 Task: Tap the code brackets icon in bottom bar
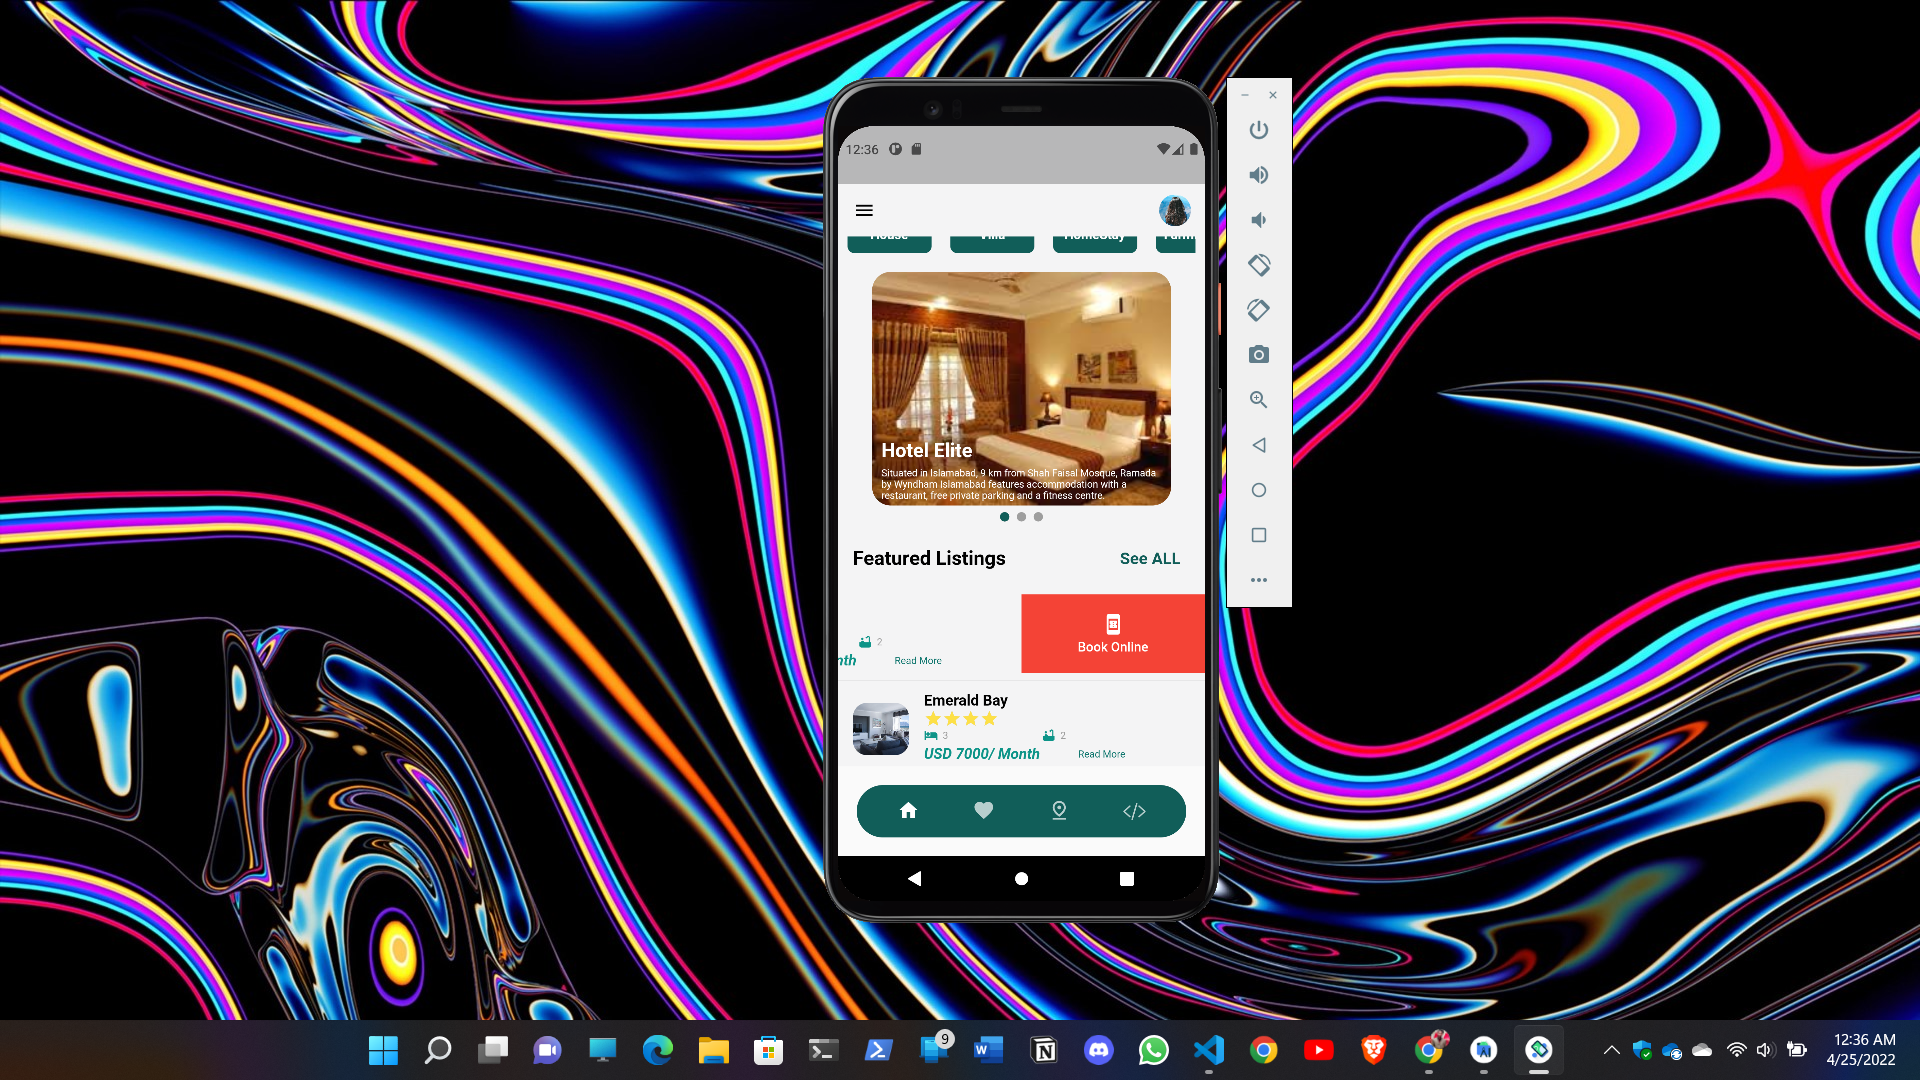click(x=1134, y=811)
